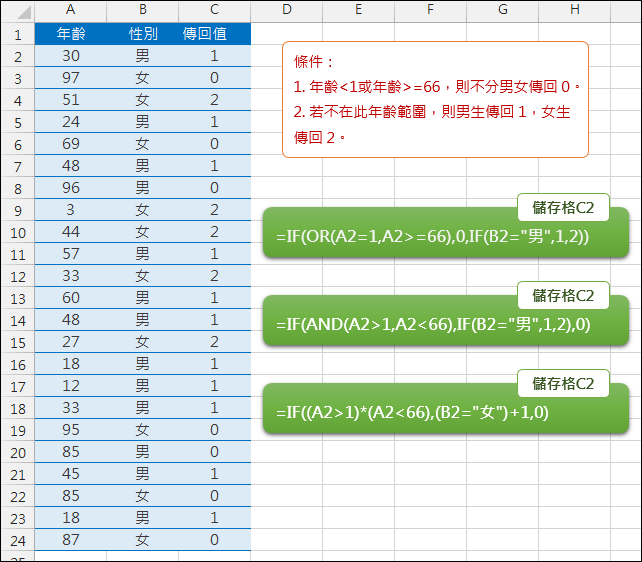
Task: Select row 24 header
Action: coord(18,540)
